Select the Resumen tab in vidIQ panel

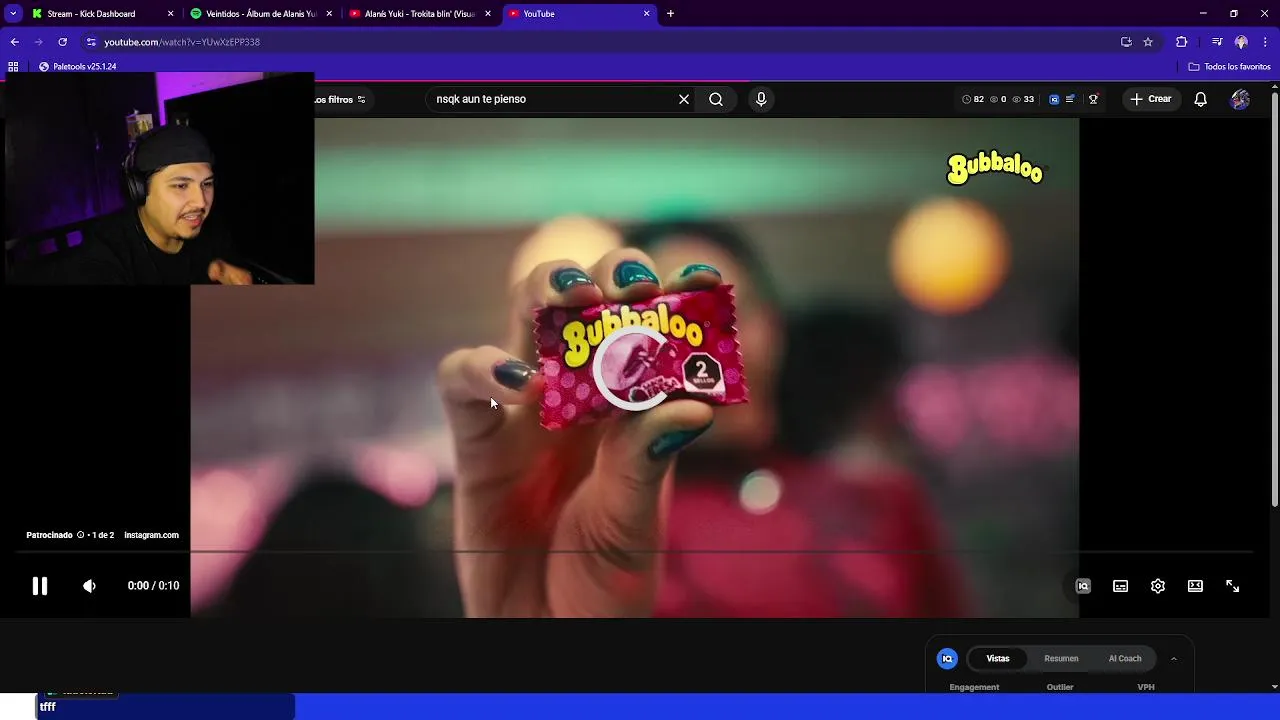pyautogui.click(x=1061, y=658)
